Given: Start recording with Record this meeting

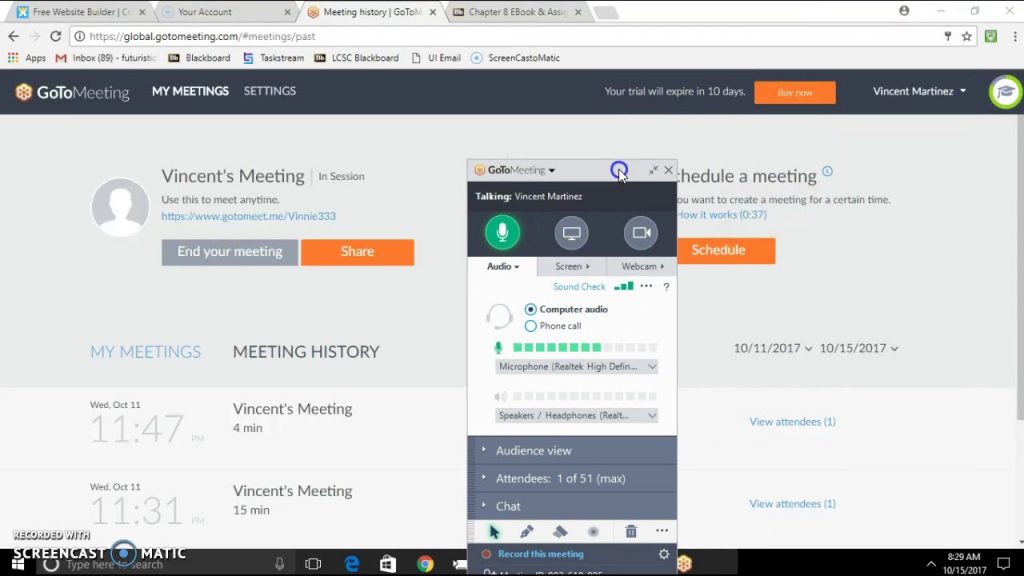Looking at the screenshot, I should [x=540, y=554].
